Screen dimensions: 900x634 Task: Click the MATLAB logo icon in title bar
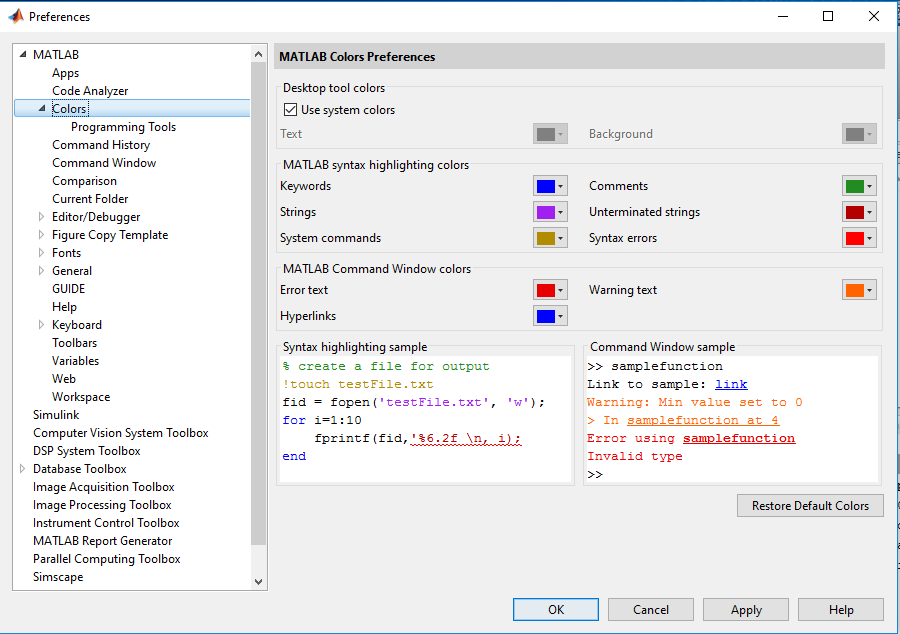pos(15,17)
